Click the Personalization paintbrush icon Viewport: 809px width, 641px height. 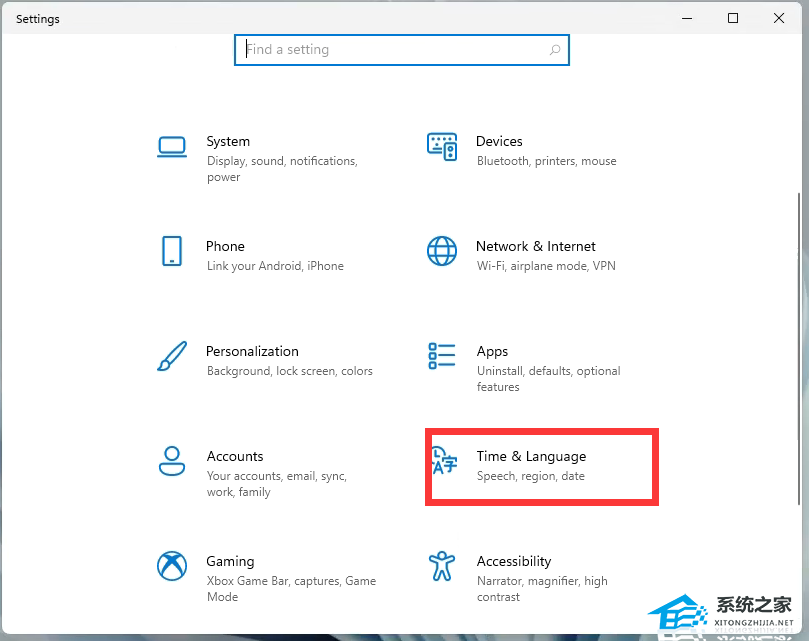pyautogui.click(x=172, y=356)
